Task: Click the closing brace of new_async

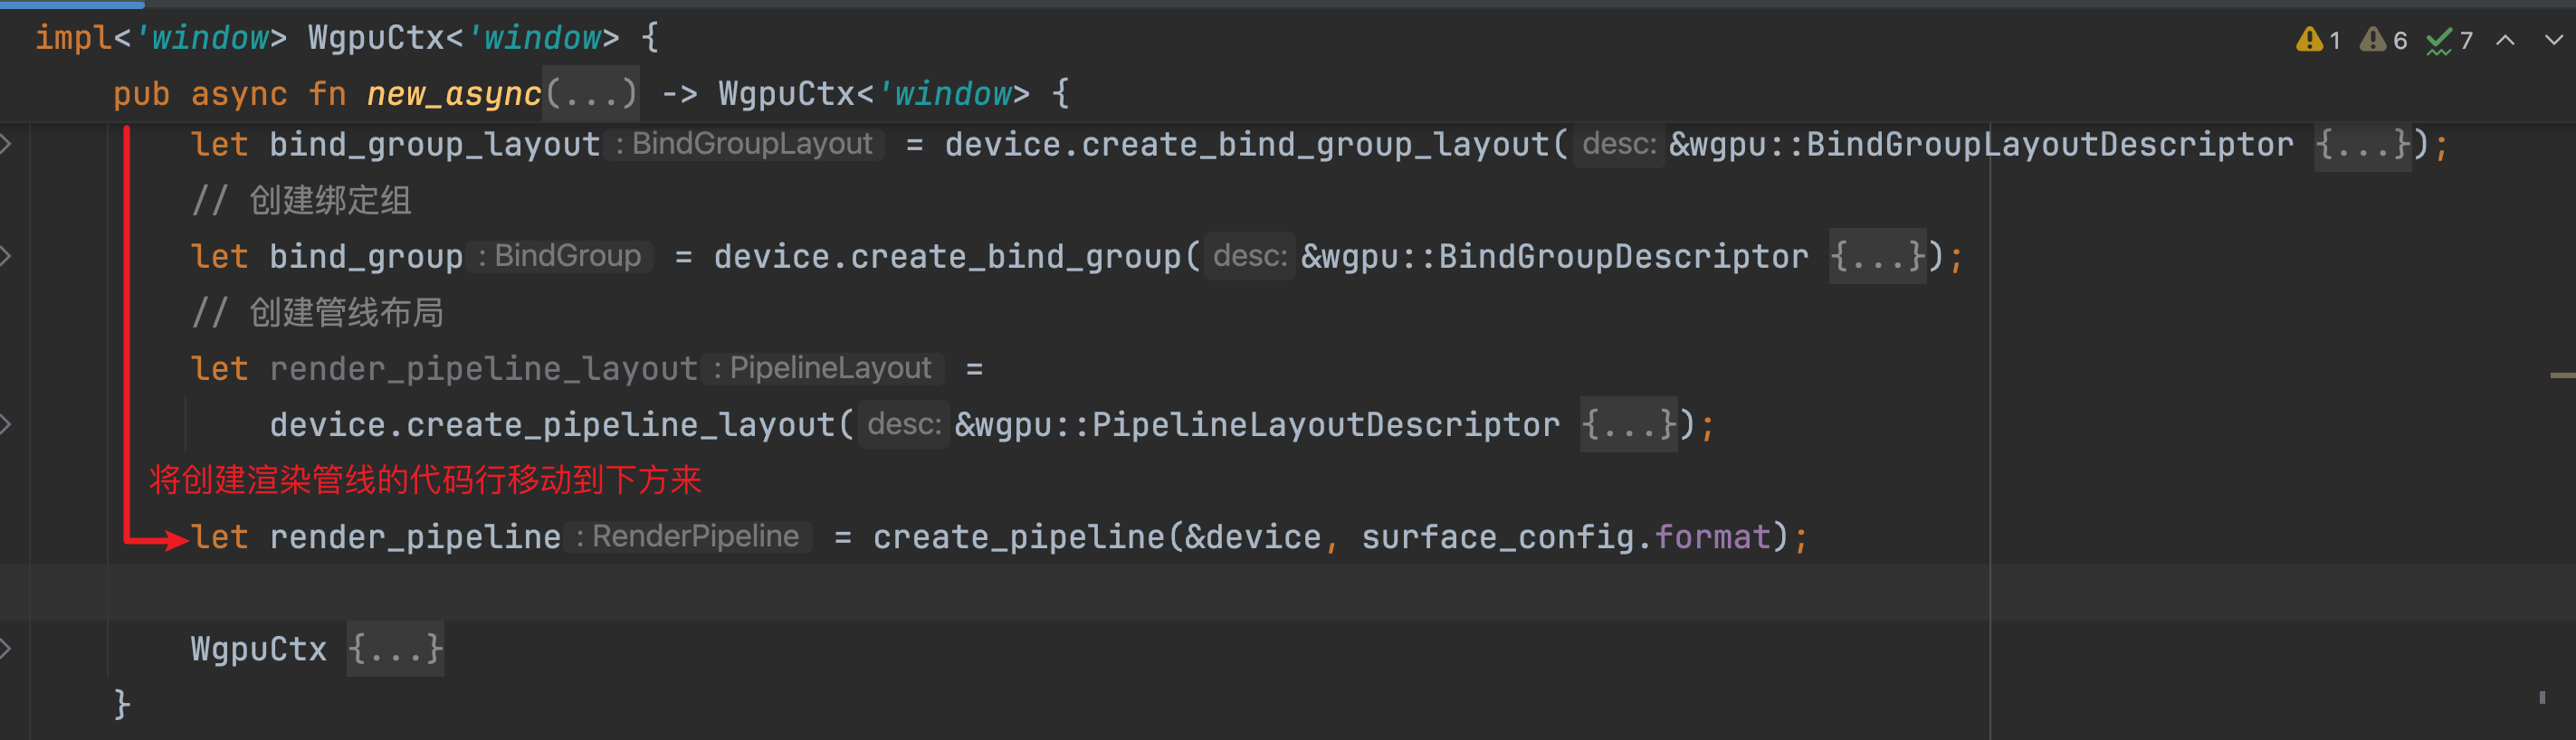Action: (122, 704)
